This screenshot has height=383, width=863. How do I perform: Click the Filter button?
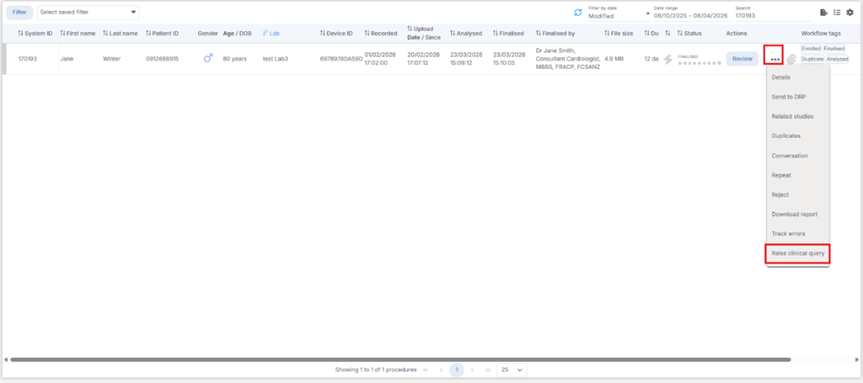(19, 12)
